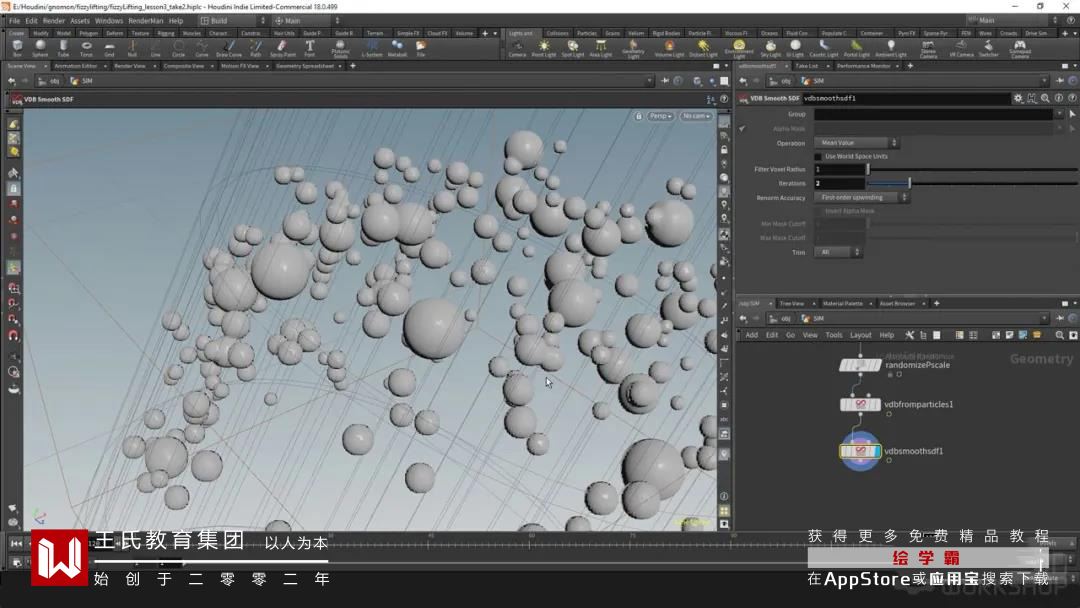Viewport: 1080px width, 608px height.
Task: Select the Sphere shelf tool
Action: click(x=40, y=47)
